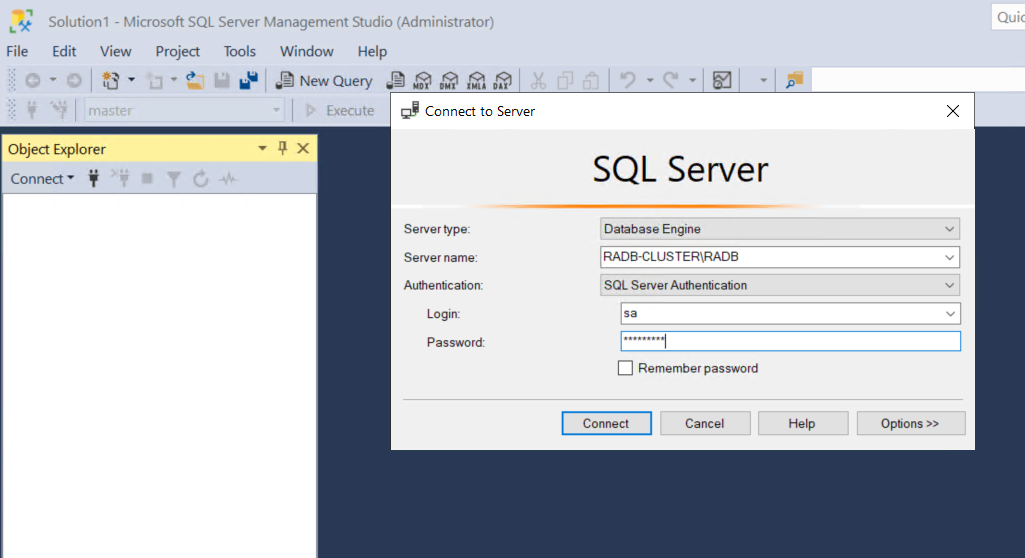Click the Navigate Forward toolbar icon
The height and width of the screenshot is (558, 1025).
point(75,80)
